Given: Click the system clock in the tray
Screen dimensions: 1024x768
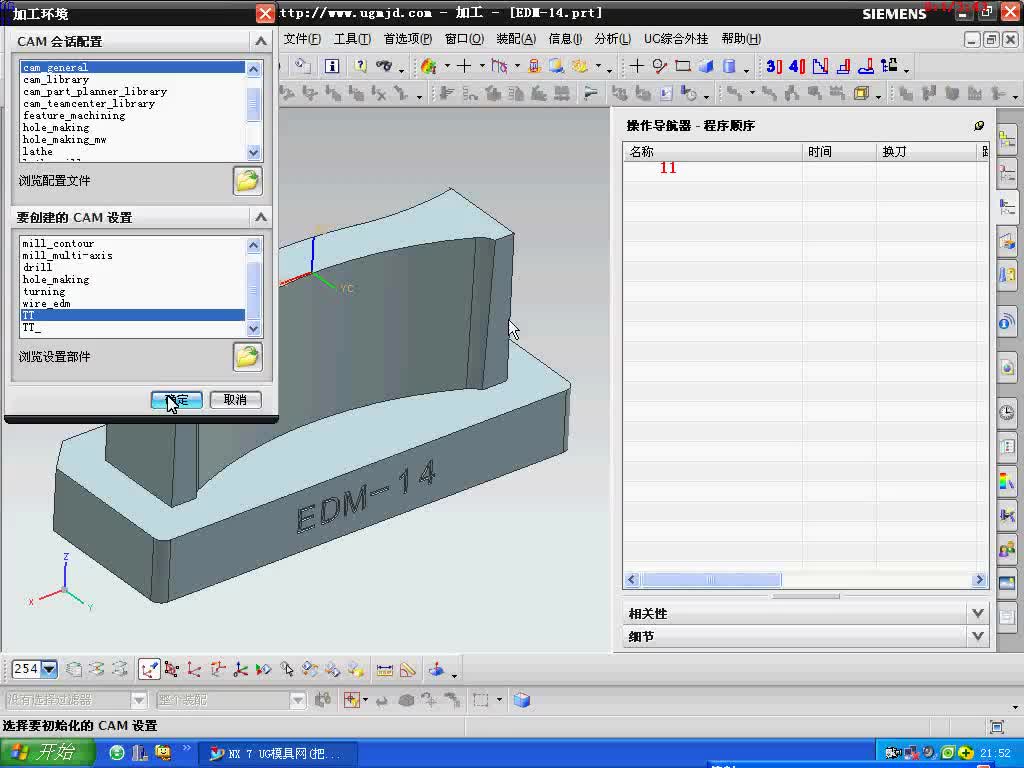Looking at the screenshot, I should coord(995,754).
